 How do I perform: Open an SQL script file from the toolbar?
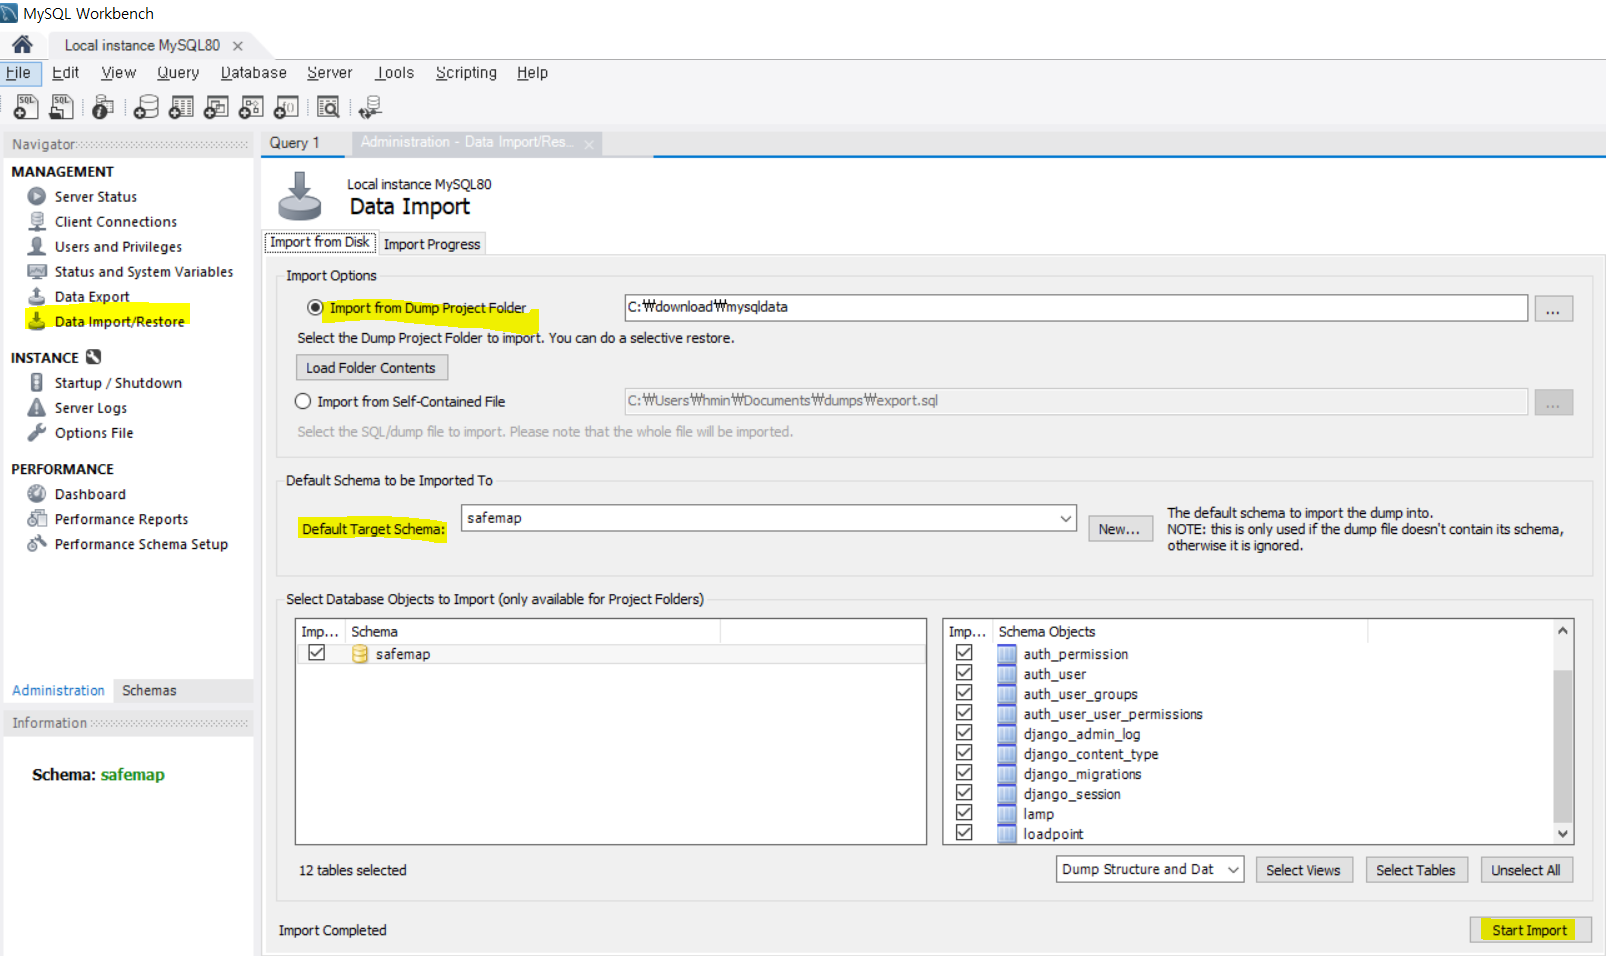pos(61,106)
